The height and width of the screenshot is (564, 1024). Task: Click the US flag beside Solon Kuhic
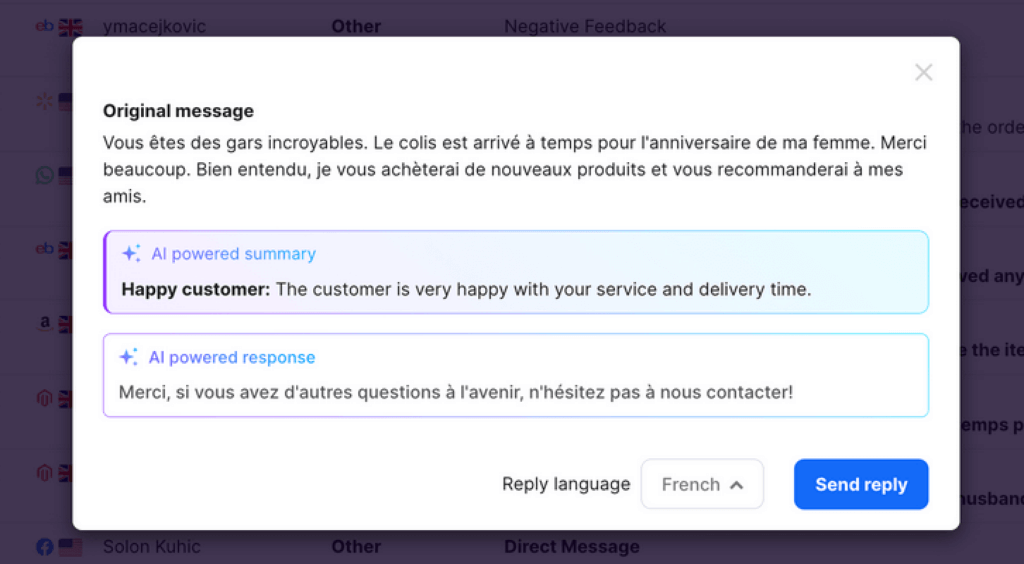(x=71, y=547)
